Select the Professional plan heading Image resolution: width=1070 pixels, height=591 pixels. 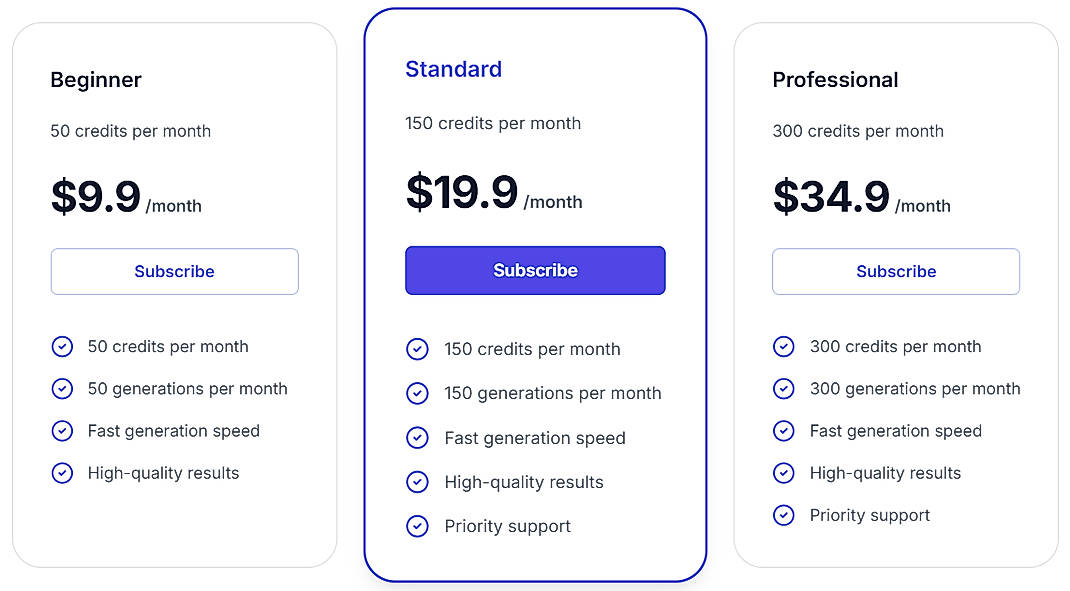[x=836, y=80]
